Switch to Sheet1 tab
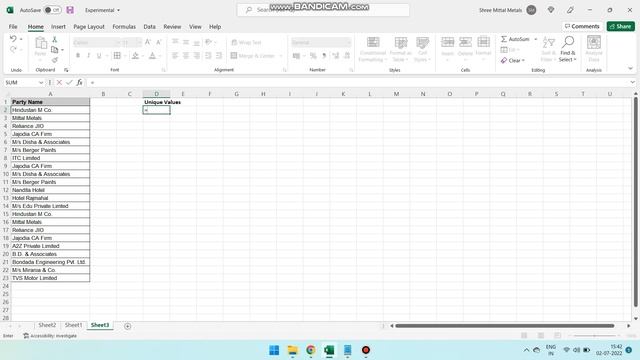This screenshot has height=360, width=640. 73,325
